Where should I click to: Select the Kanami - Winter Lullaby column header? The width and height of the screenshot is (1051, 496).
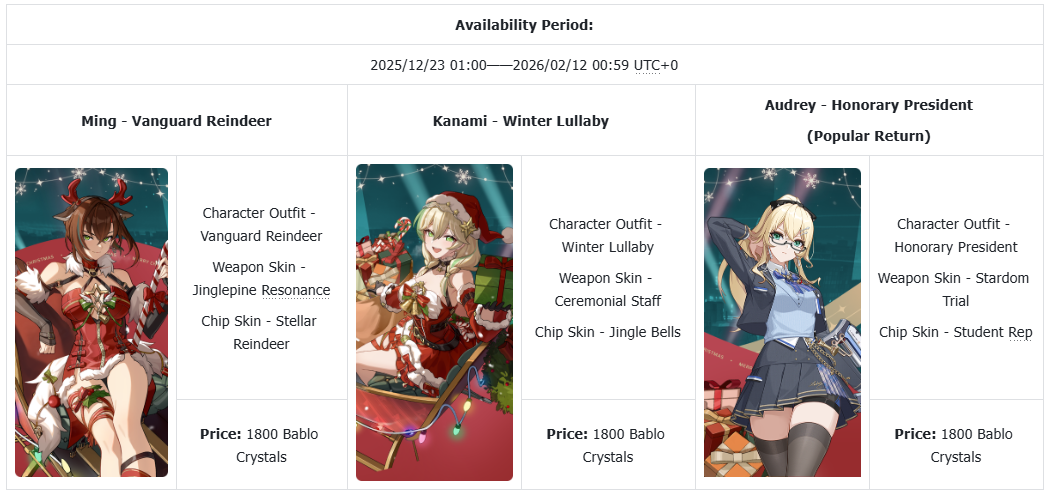tap(521, 121)
